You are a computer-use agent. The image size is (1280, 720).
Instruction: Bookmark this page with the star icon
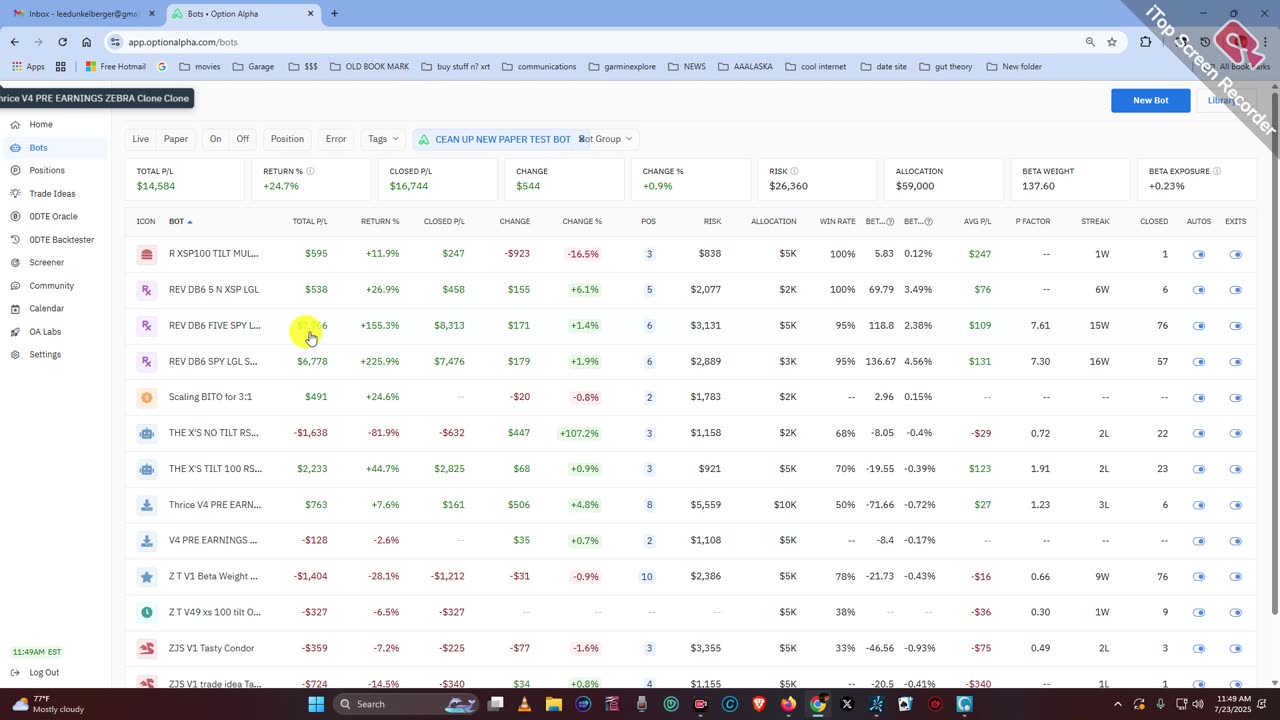(x=1112, y=42)
